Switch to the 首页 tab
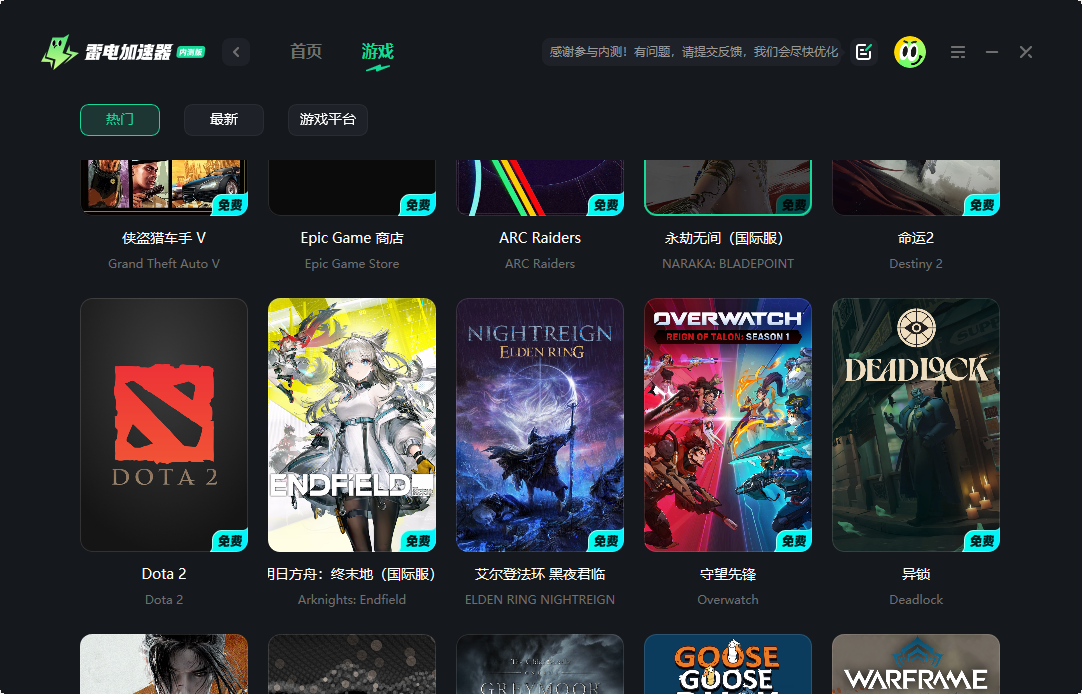This screenshot has width=1082, height=694. pyautogui.click(x=305, y=51)
